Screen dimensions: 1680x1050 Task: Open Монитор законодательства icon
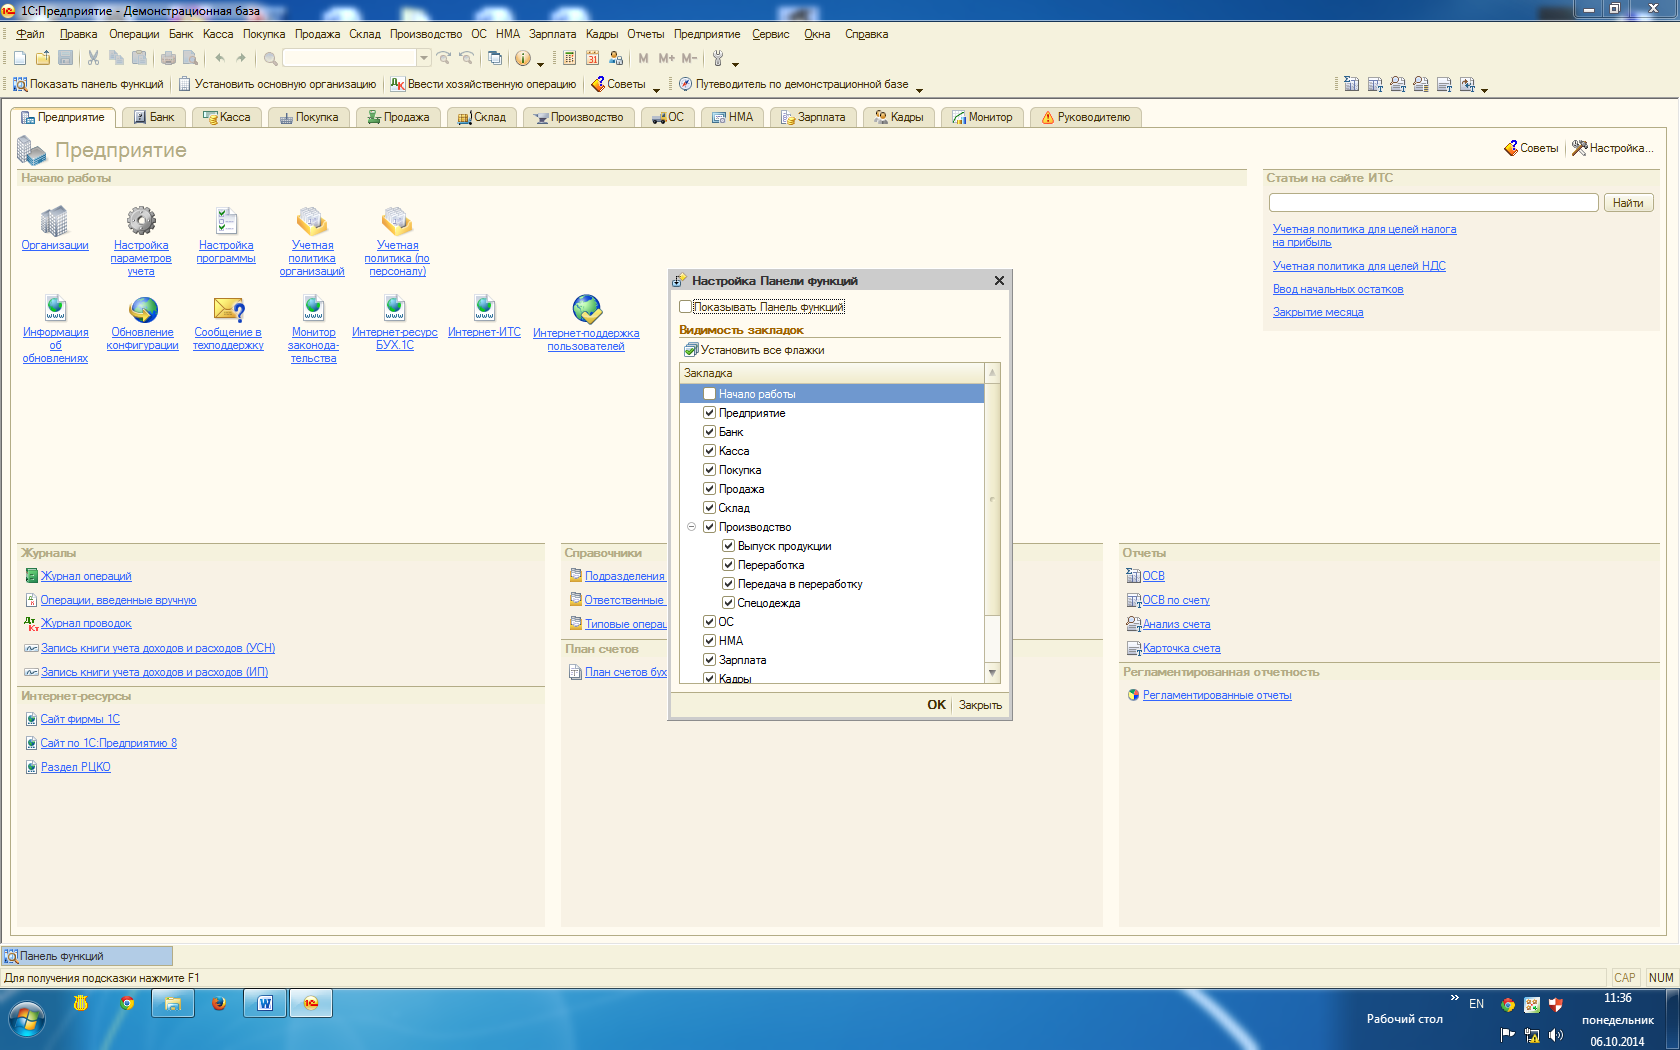tap(314, 308)
